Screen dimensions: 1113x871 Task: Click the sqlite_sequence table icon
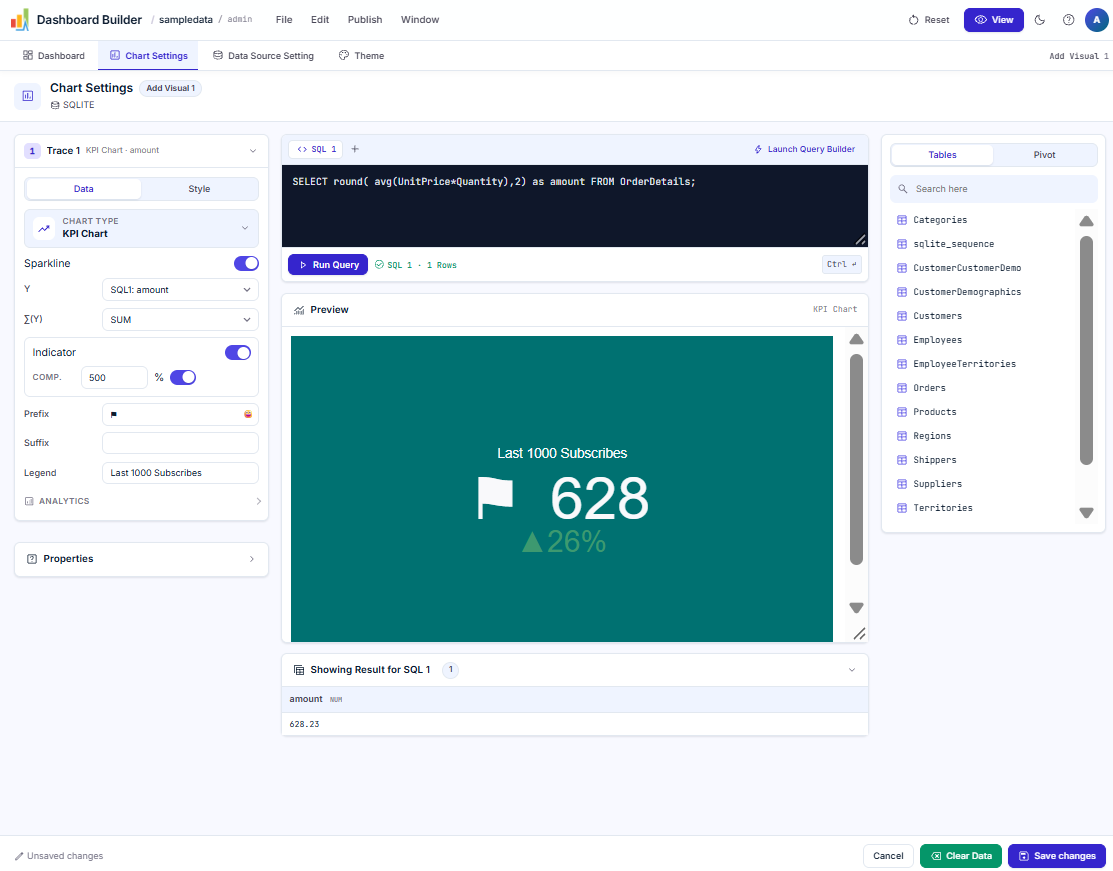coord(902,244)
